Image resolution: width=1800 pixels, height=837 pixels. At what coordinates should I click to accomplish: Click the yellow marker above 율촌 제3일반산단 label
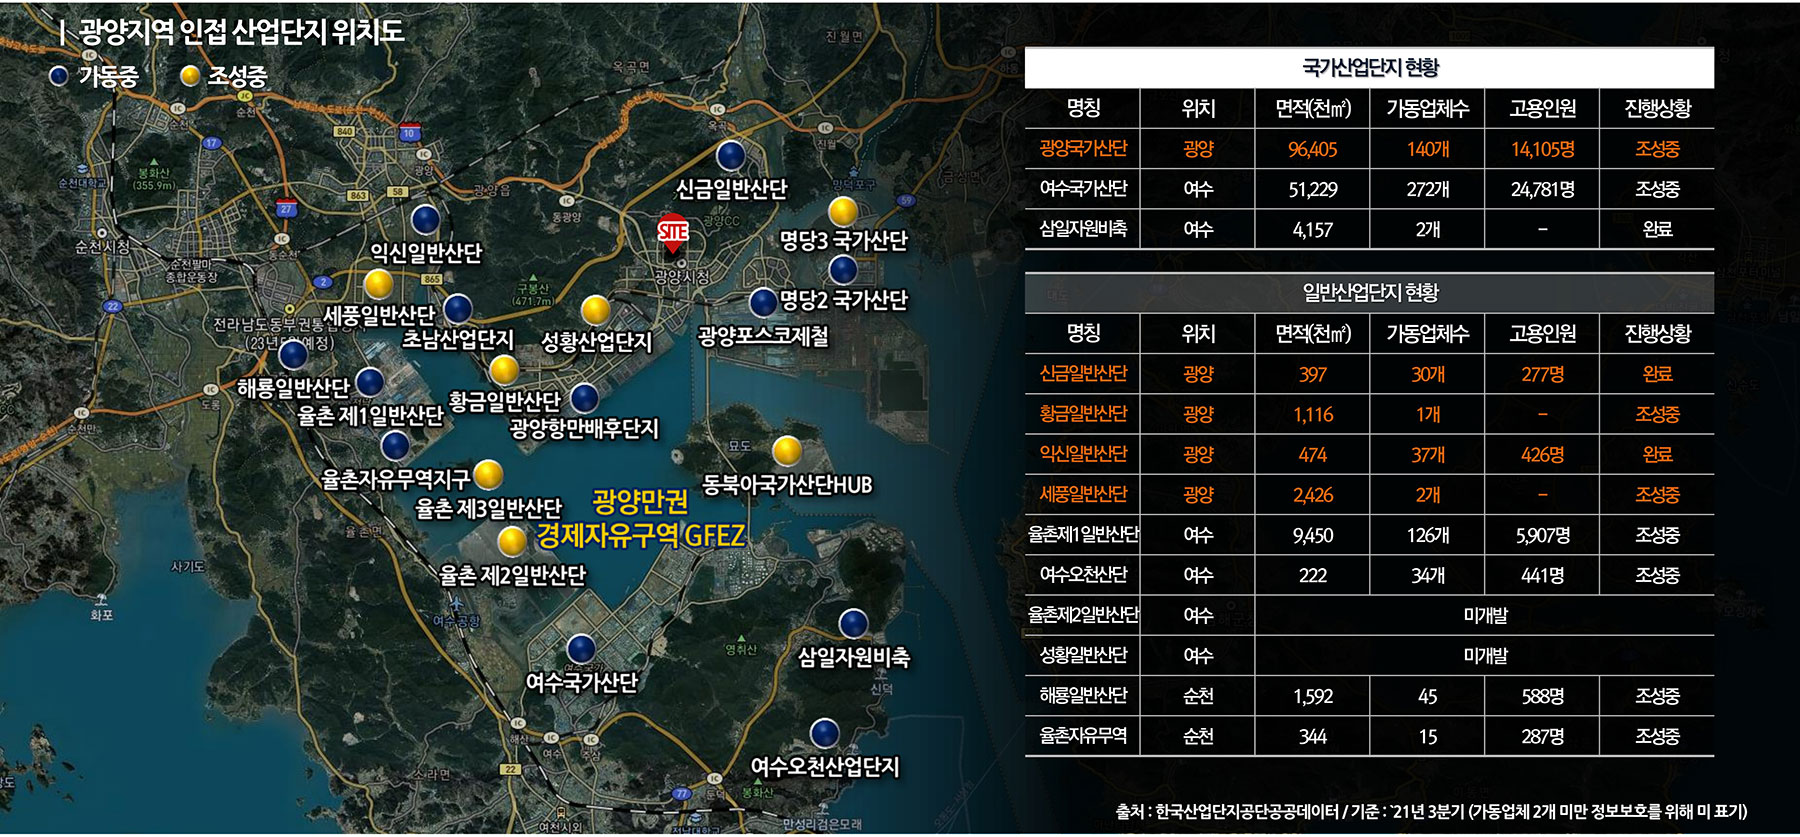(x=488, y=473)
